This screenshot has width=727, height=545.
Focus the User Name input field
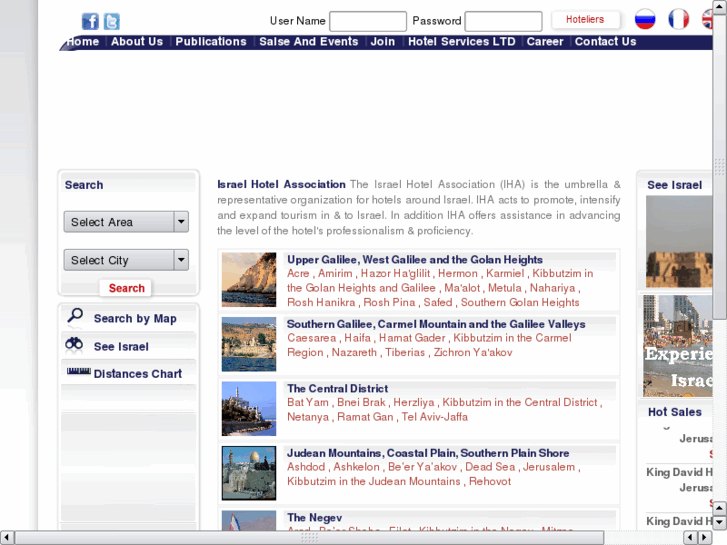368,21
